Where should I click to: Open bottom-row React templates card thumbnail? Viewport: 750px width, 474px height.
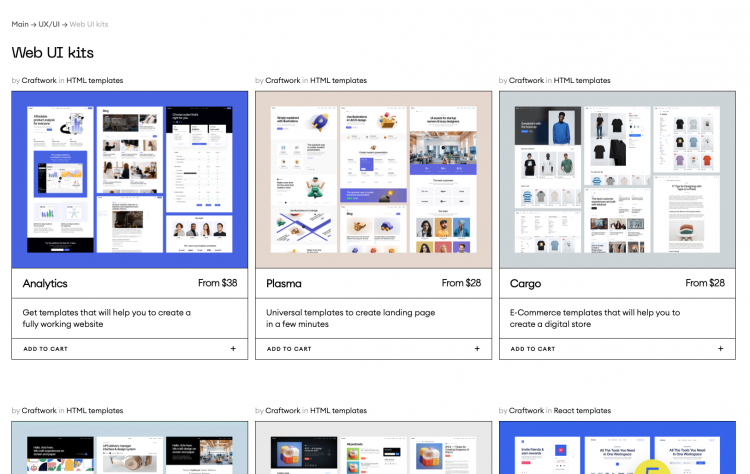617,448
